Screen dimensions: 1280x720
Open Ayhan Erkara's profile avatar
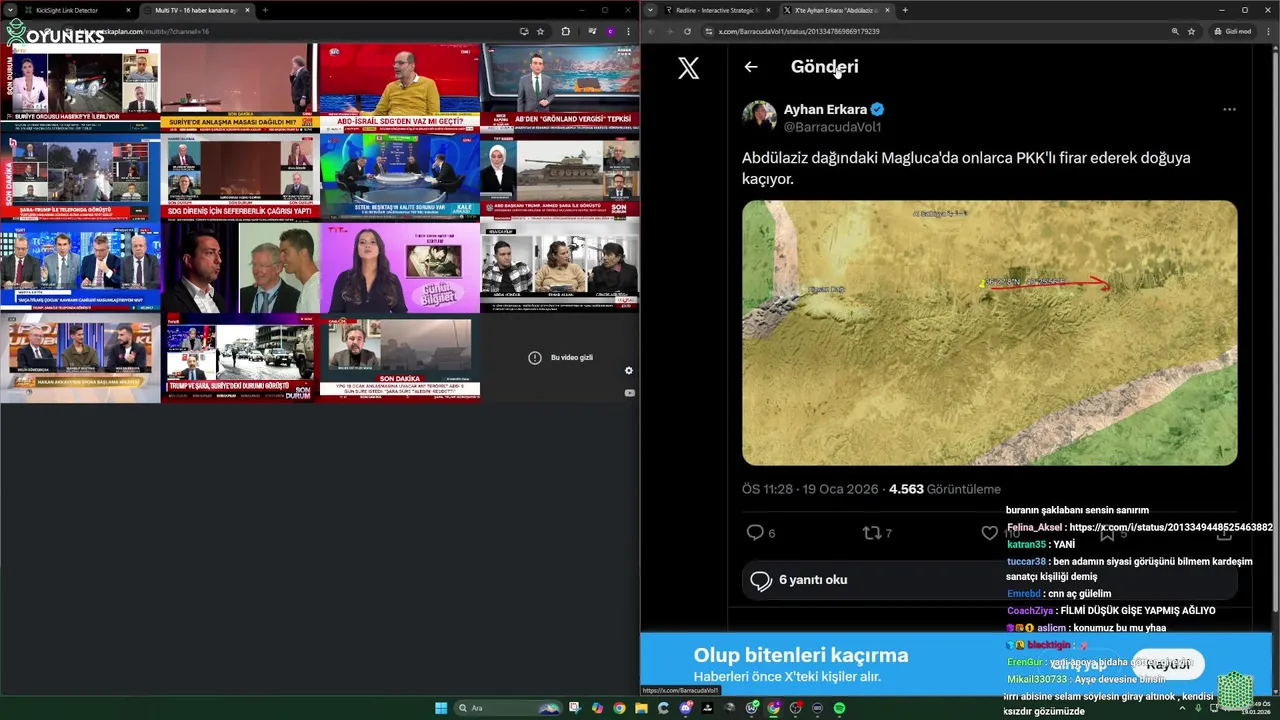[x=759, y=118]
